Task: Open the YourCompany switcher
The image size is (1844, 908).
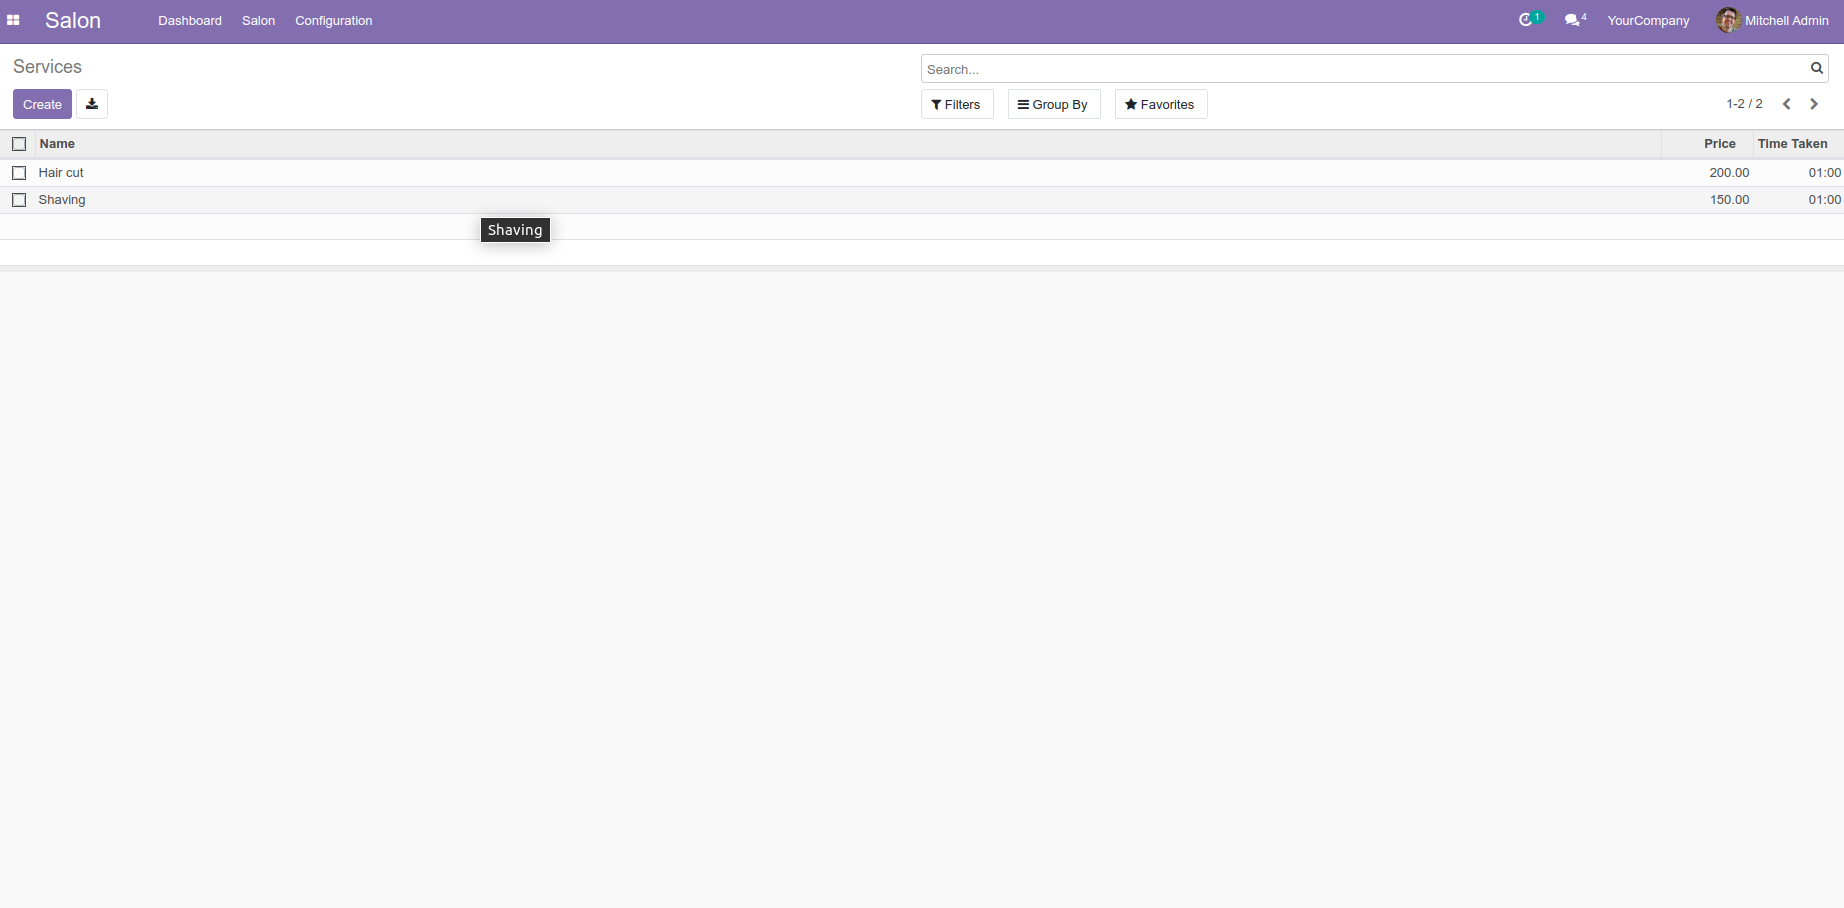Action: [x=1648, y=20]
